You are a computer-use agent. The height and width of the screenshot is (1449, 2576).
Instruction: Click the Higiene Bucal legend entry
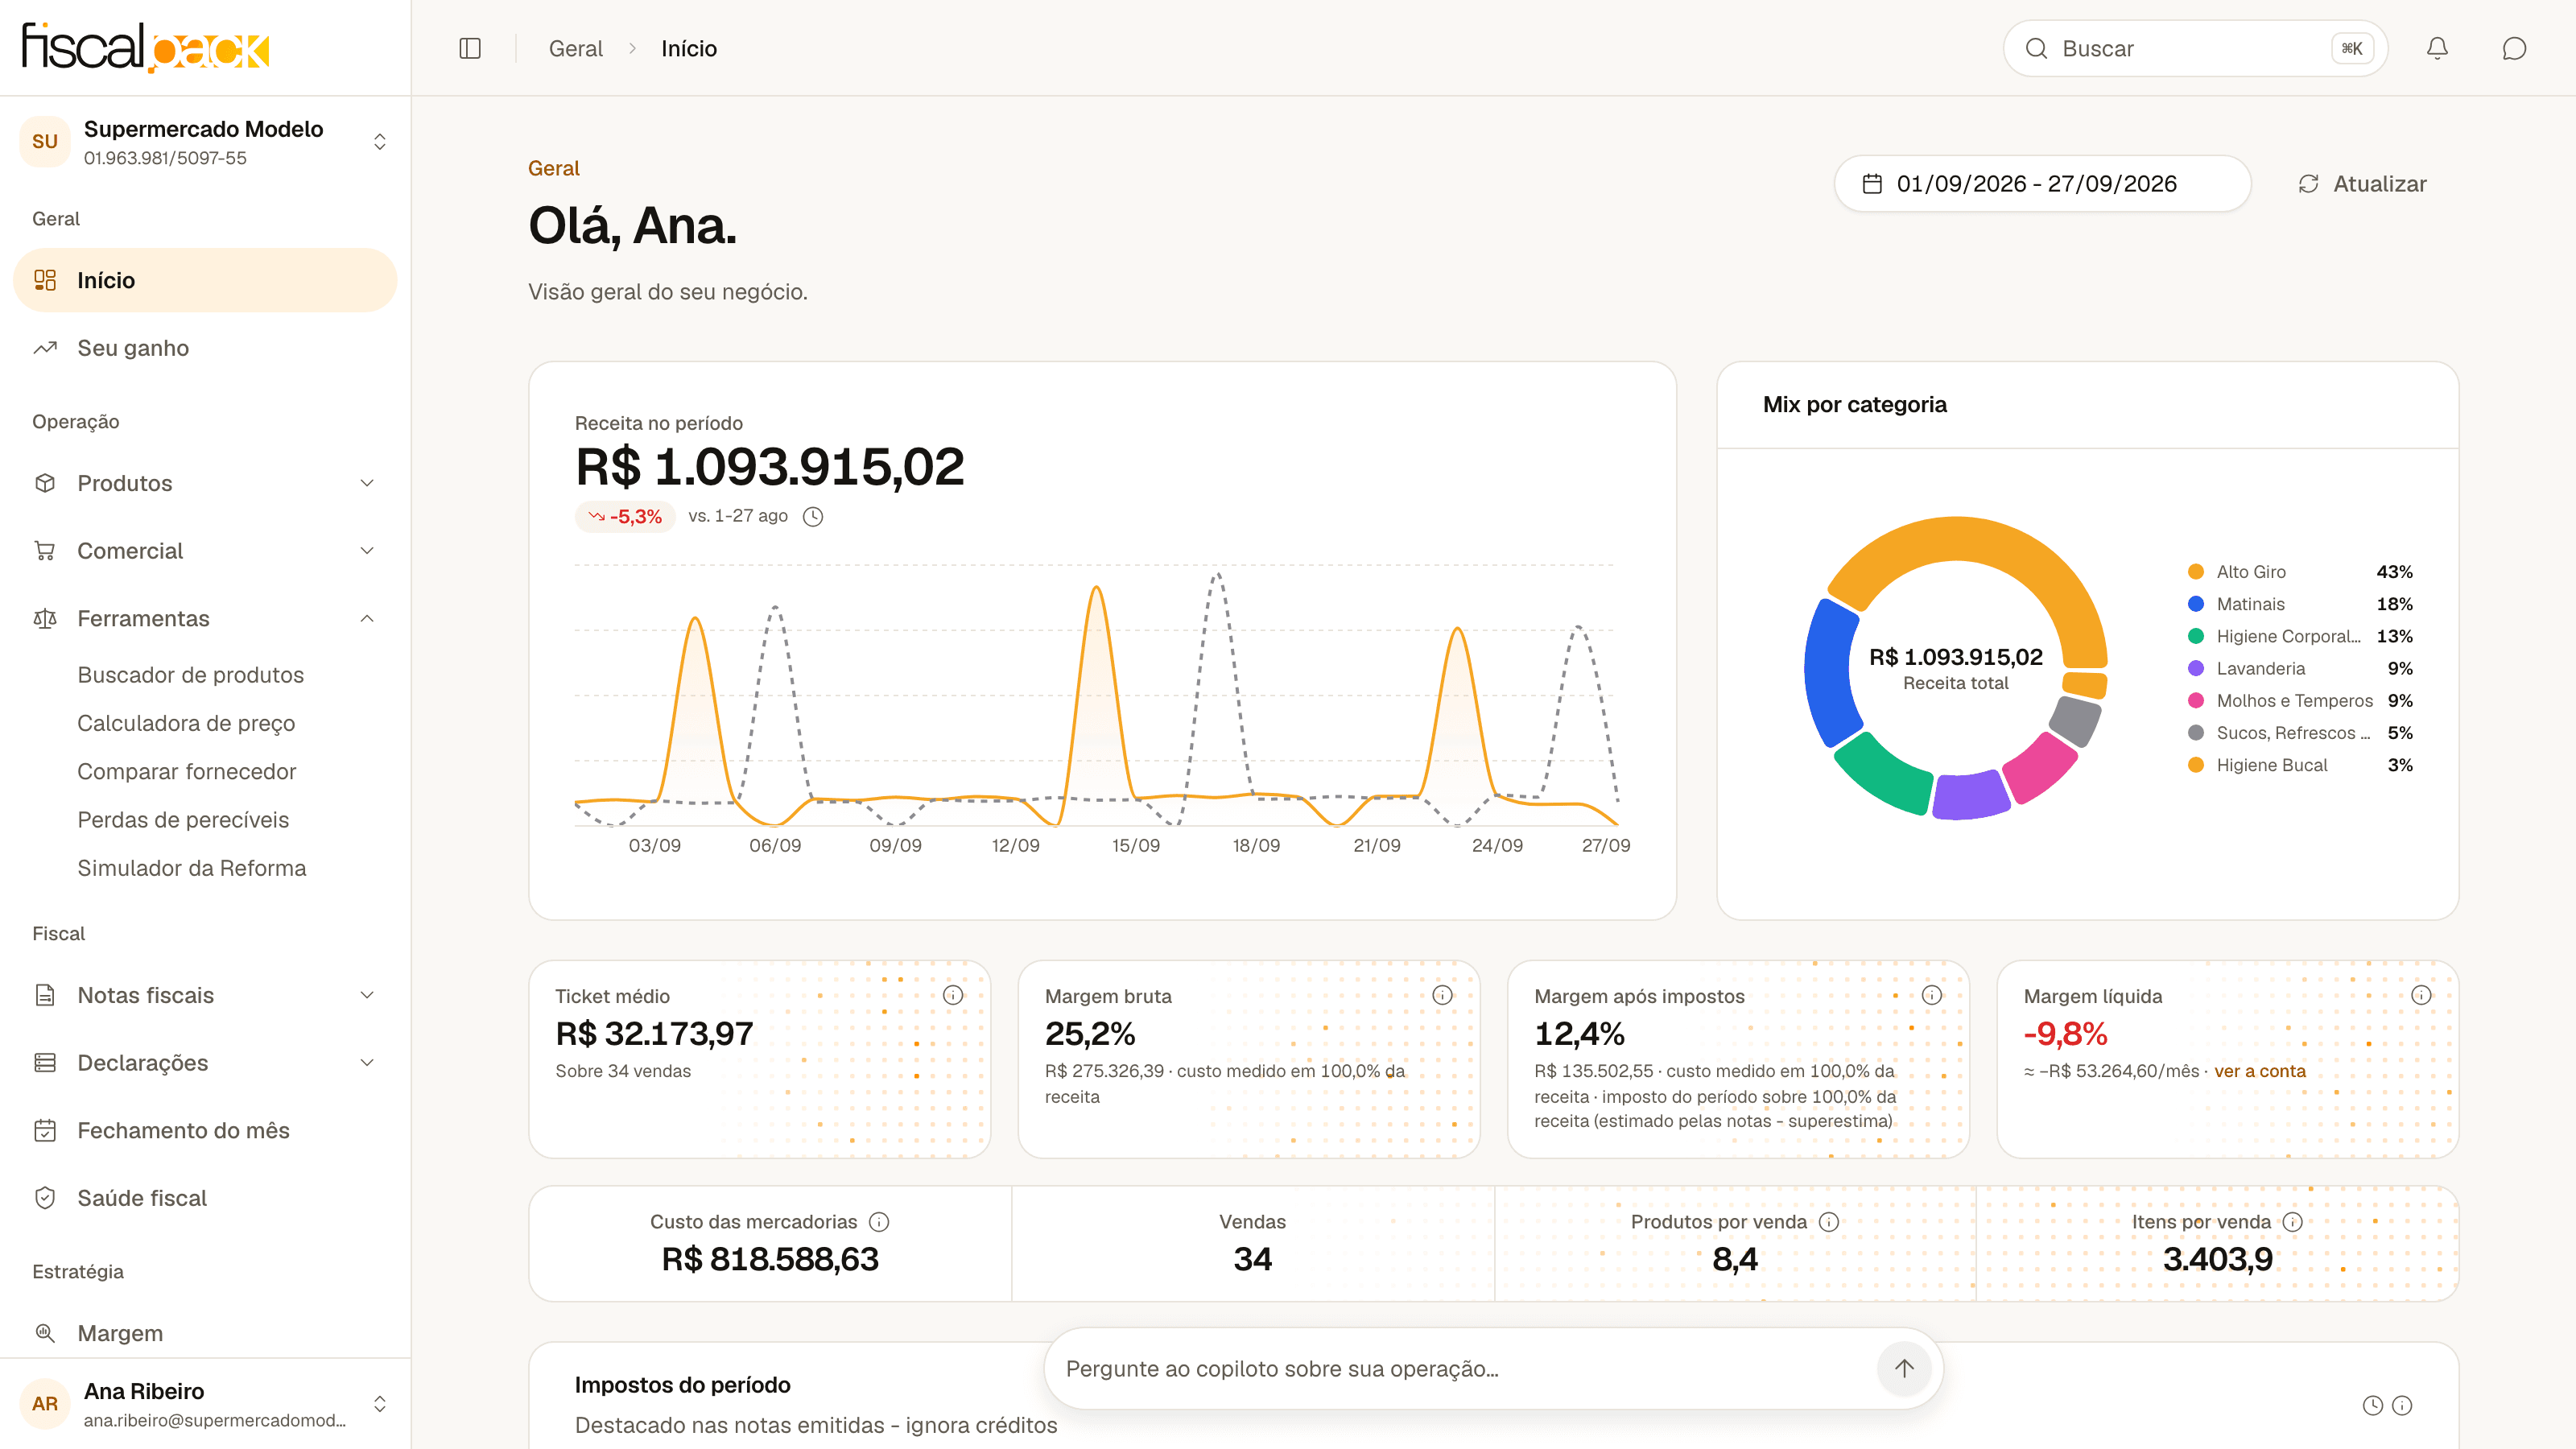pos(2300,765)
